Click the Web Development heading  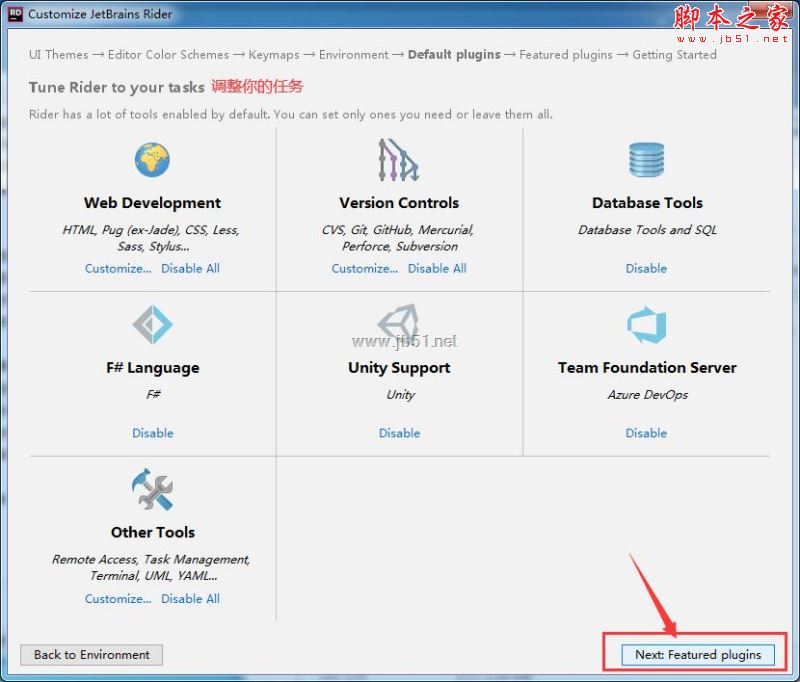(x=153, y=203)
